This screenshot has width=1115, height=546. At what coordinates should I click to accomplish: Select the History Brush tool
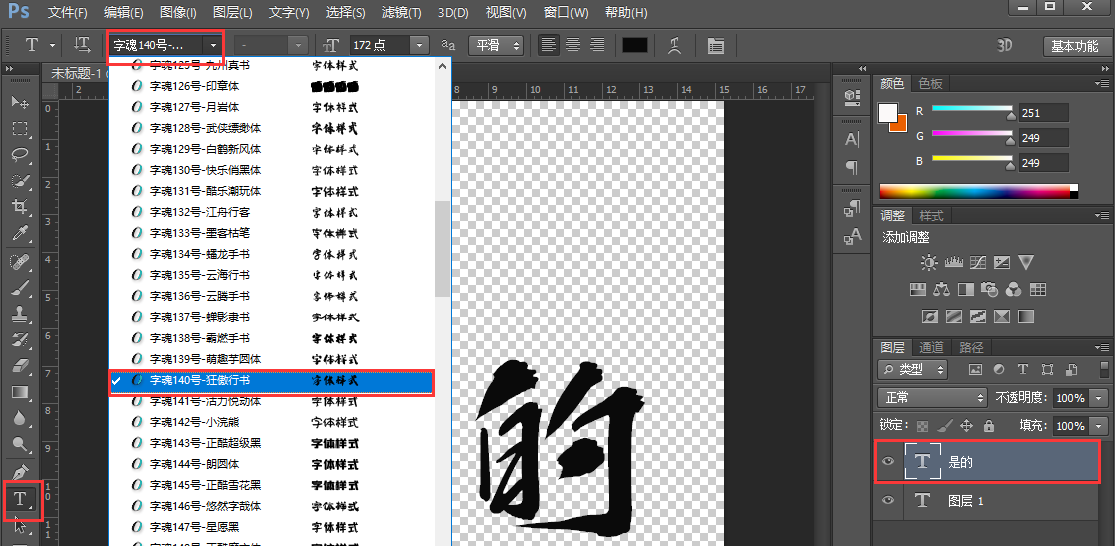pyautogui.click(x=20, y=340)
